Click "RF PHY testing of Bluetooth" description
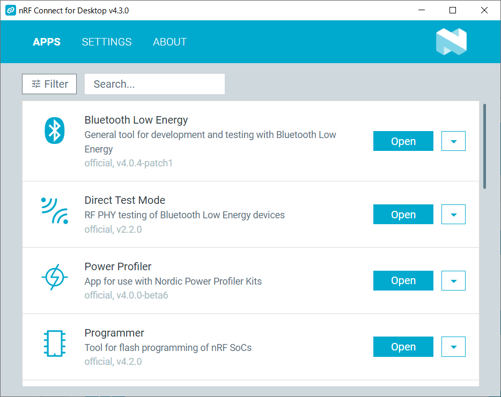Screen dimensions: 501x397 pos(184,215)
